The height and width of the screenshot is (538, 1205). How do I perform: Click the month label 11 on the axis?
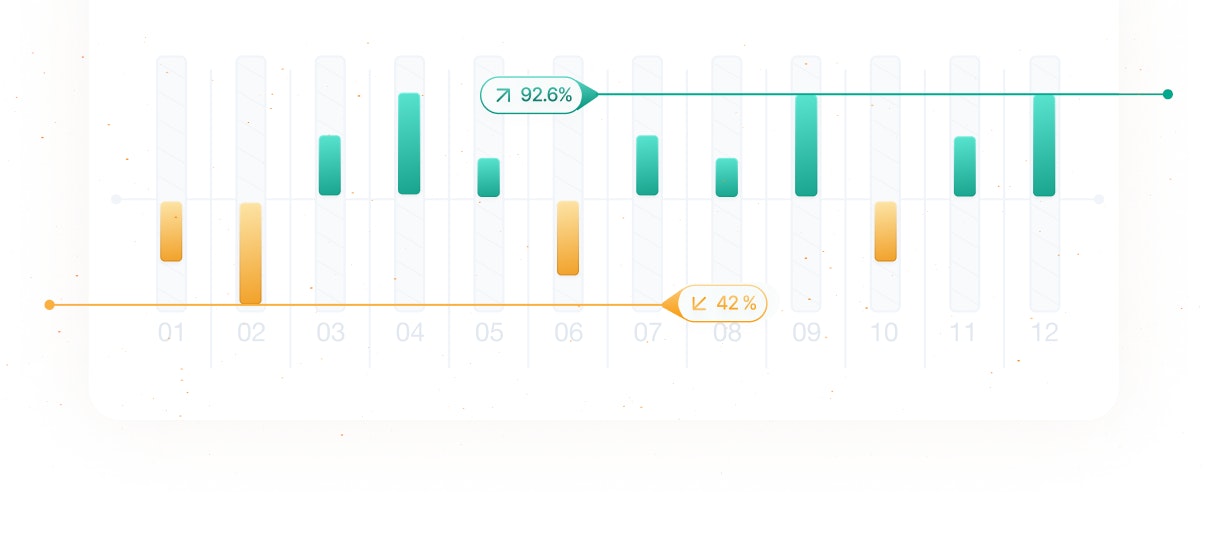tap(962, 333)
